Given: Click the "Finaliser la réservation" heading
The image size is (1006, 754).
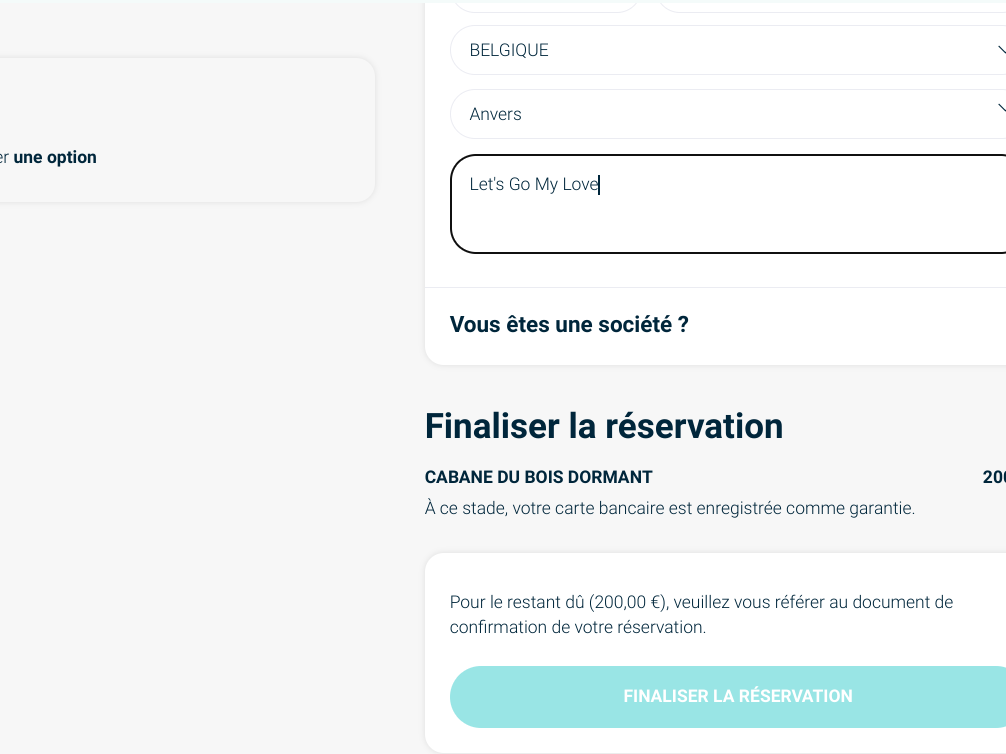Looking at the screenshot, I should click(603, 426).
